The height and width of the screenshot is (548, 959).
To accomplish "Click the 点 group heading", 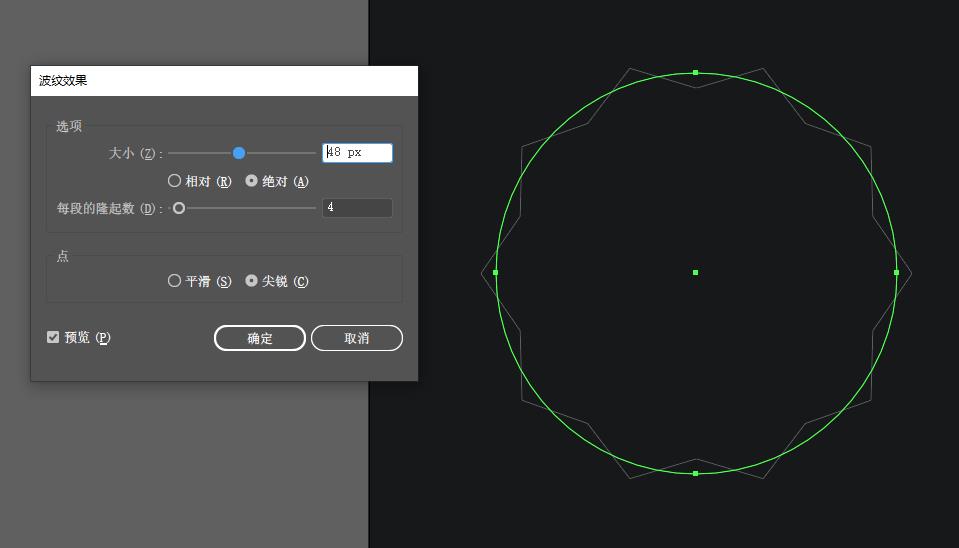I will 62,256.
